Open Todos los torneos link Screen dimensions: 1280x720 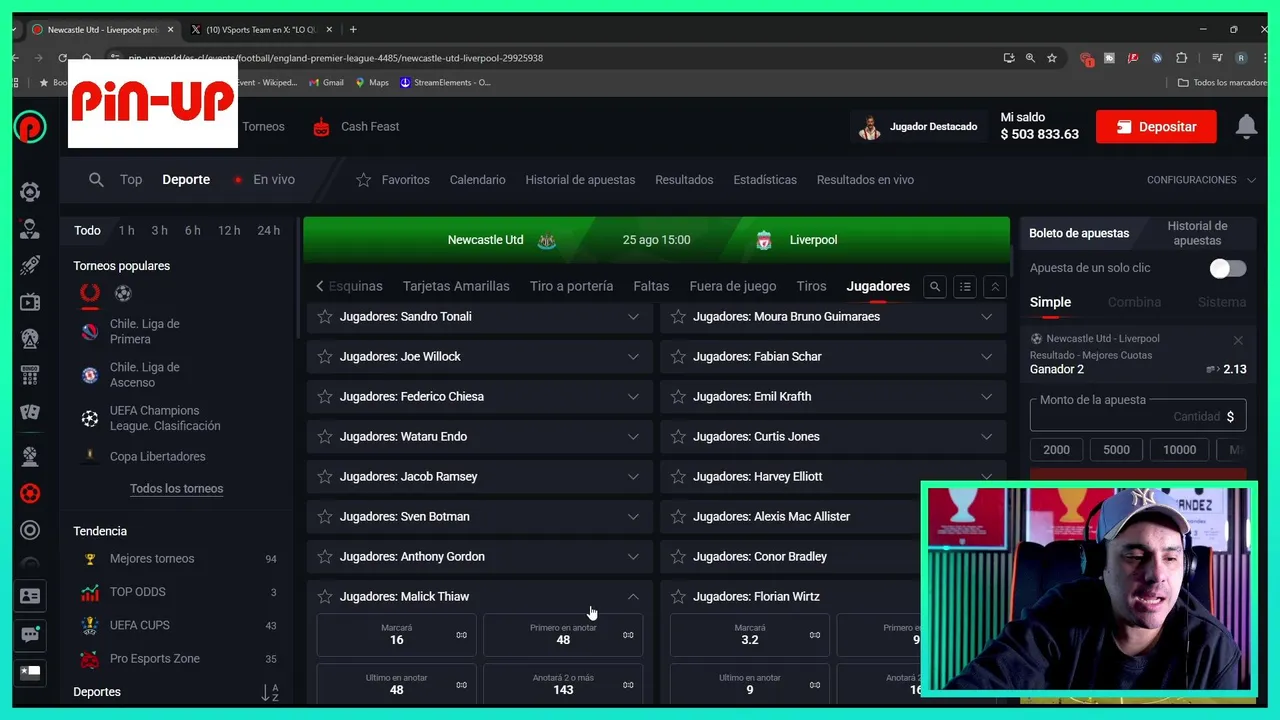pyautogui.click(x=176, y=489)
